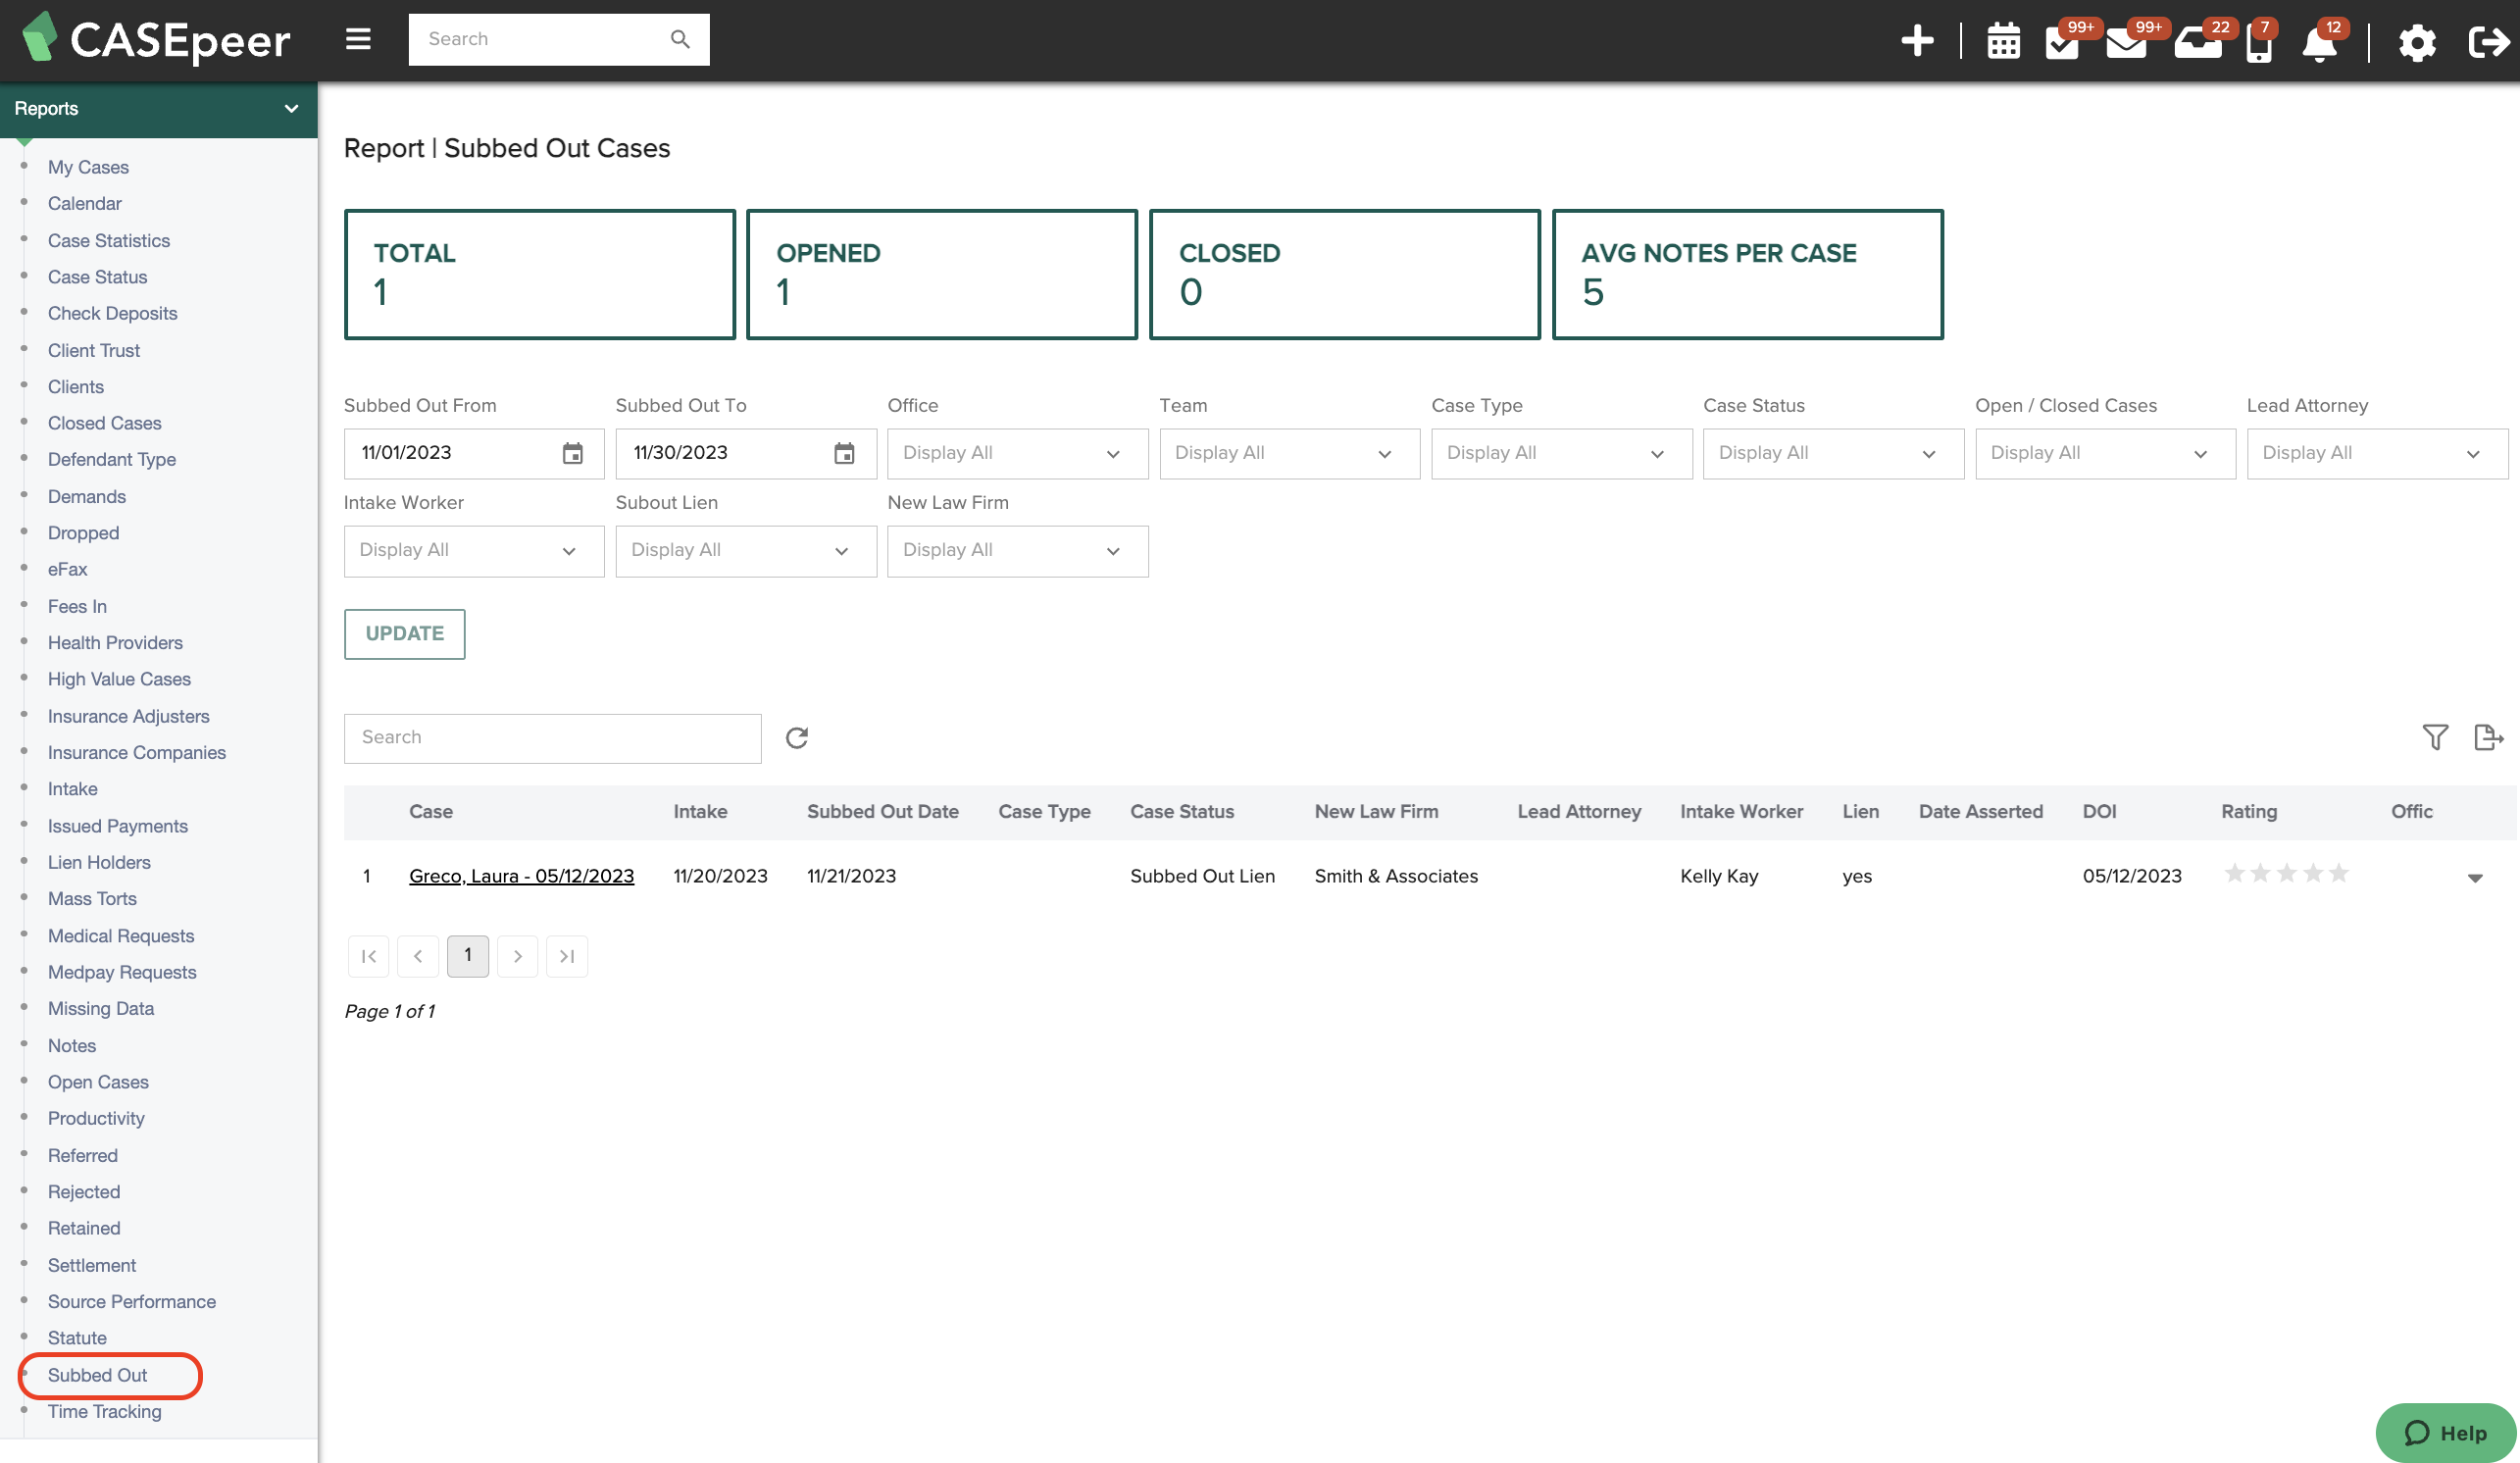Open Subbed Out From calendar picker
This screenshot has height=1463, width=2520.
coord(573,453)
